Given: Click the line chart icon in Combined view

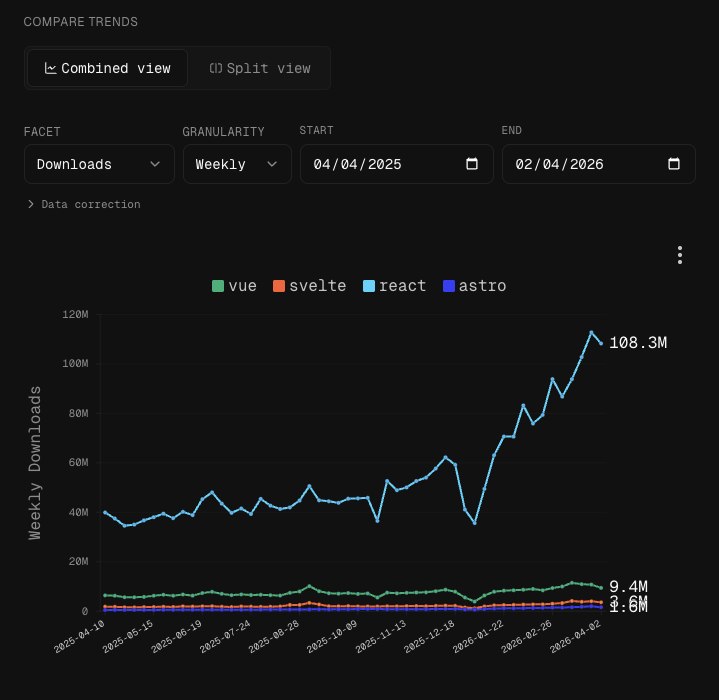Looking at the screenshot, I should [x=50, y=68].
